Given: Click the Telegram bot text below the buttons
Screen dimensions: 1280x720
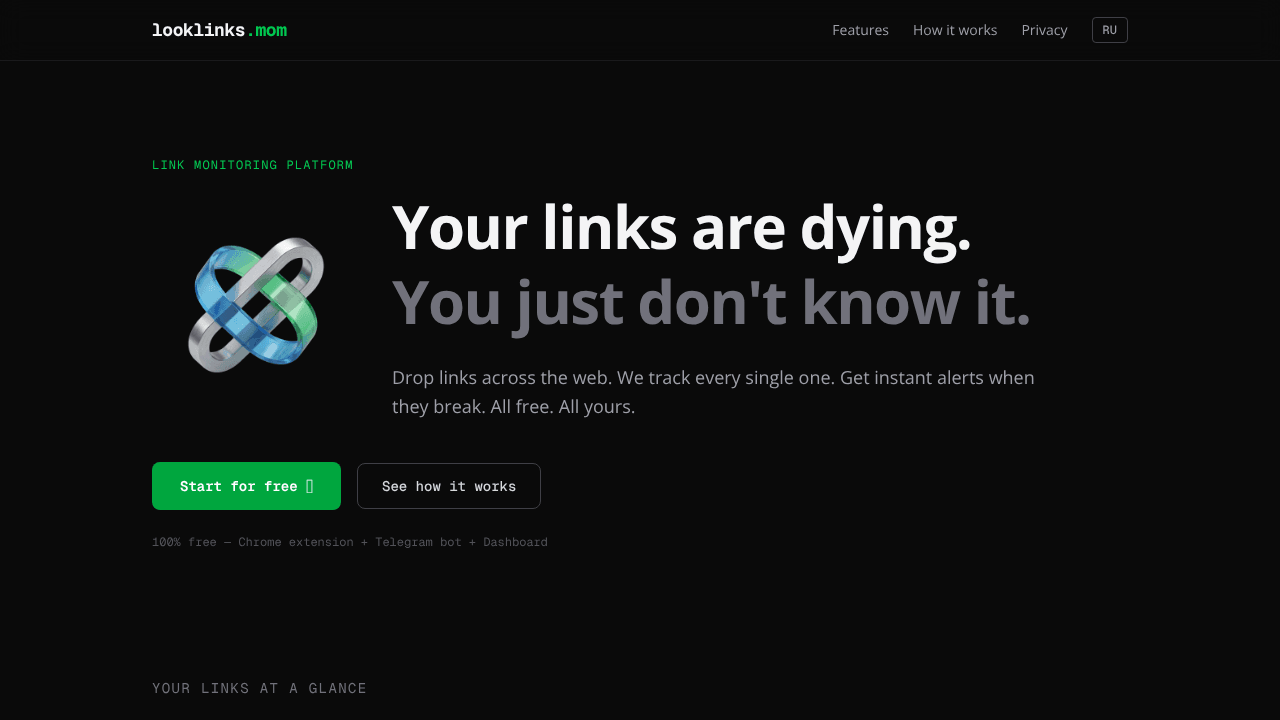Looking at the screenshot, I should point(418,542).
